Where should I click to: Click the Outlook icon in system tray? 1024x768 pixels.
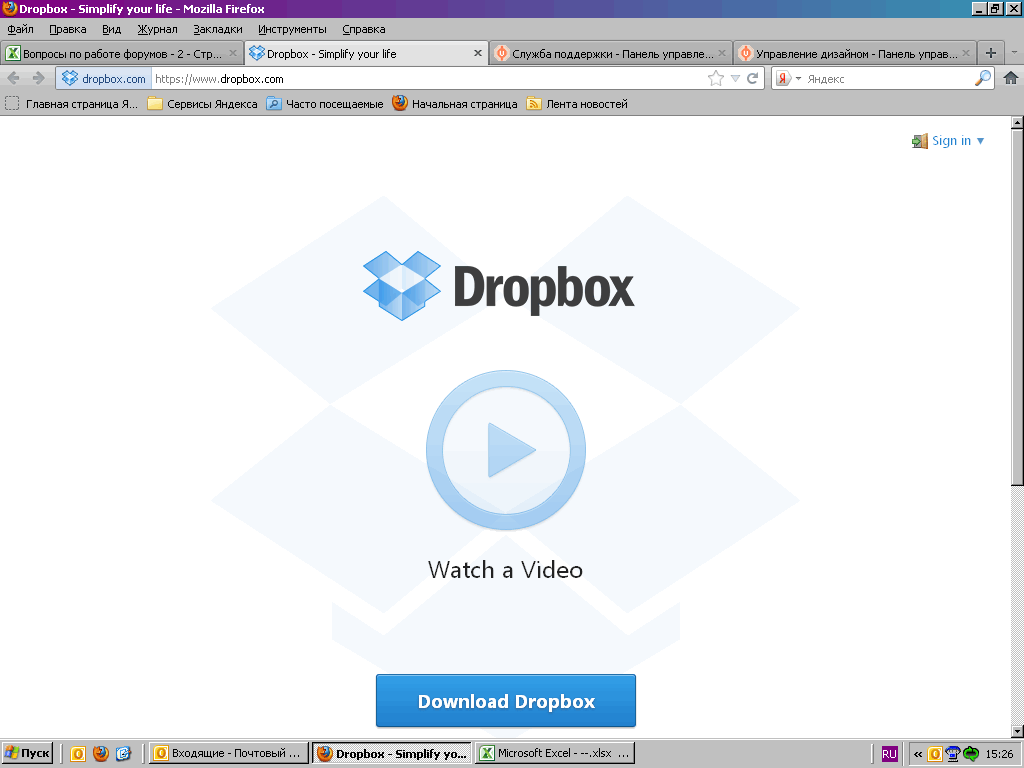point(935,754)
